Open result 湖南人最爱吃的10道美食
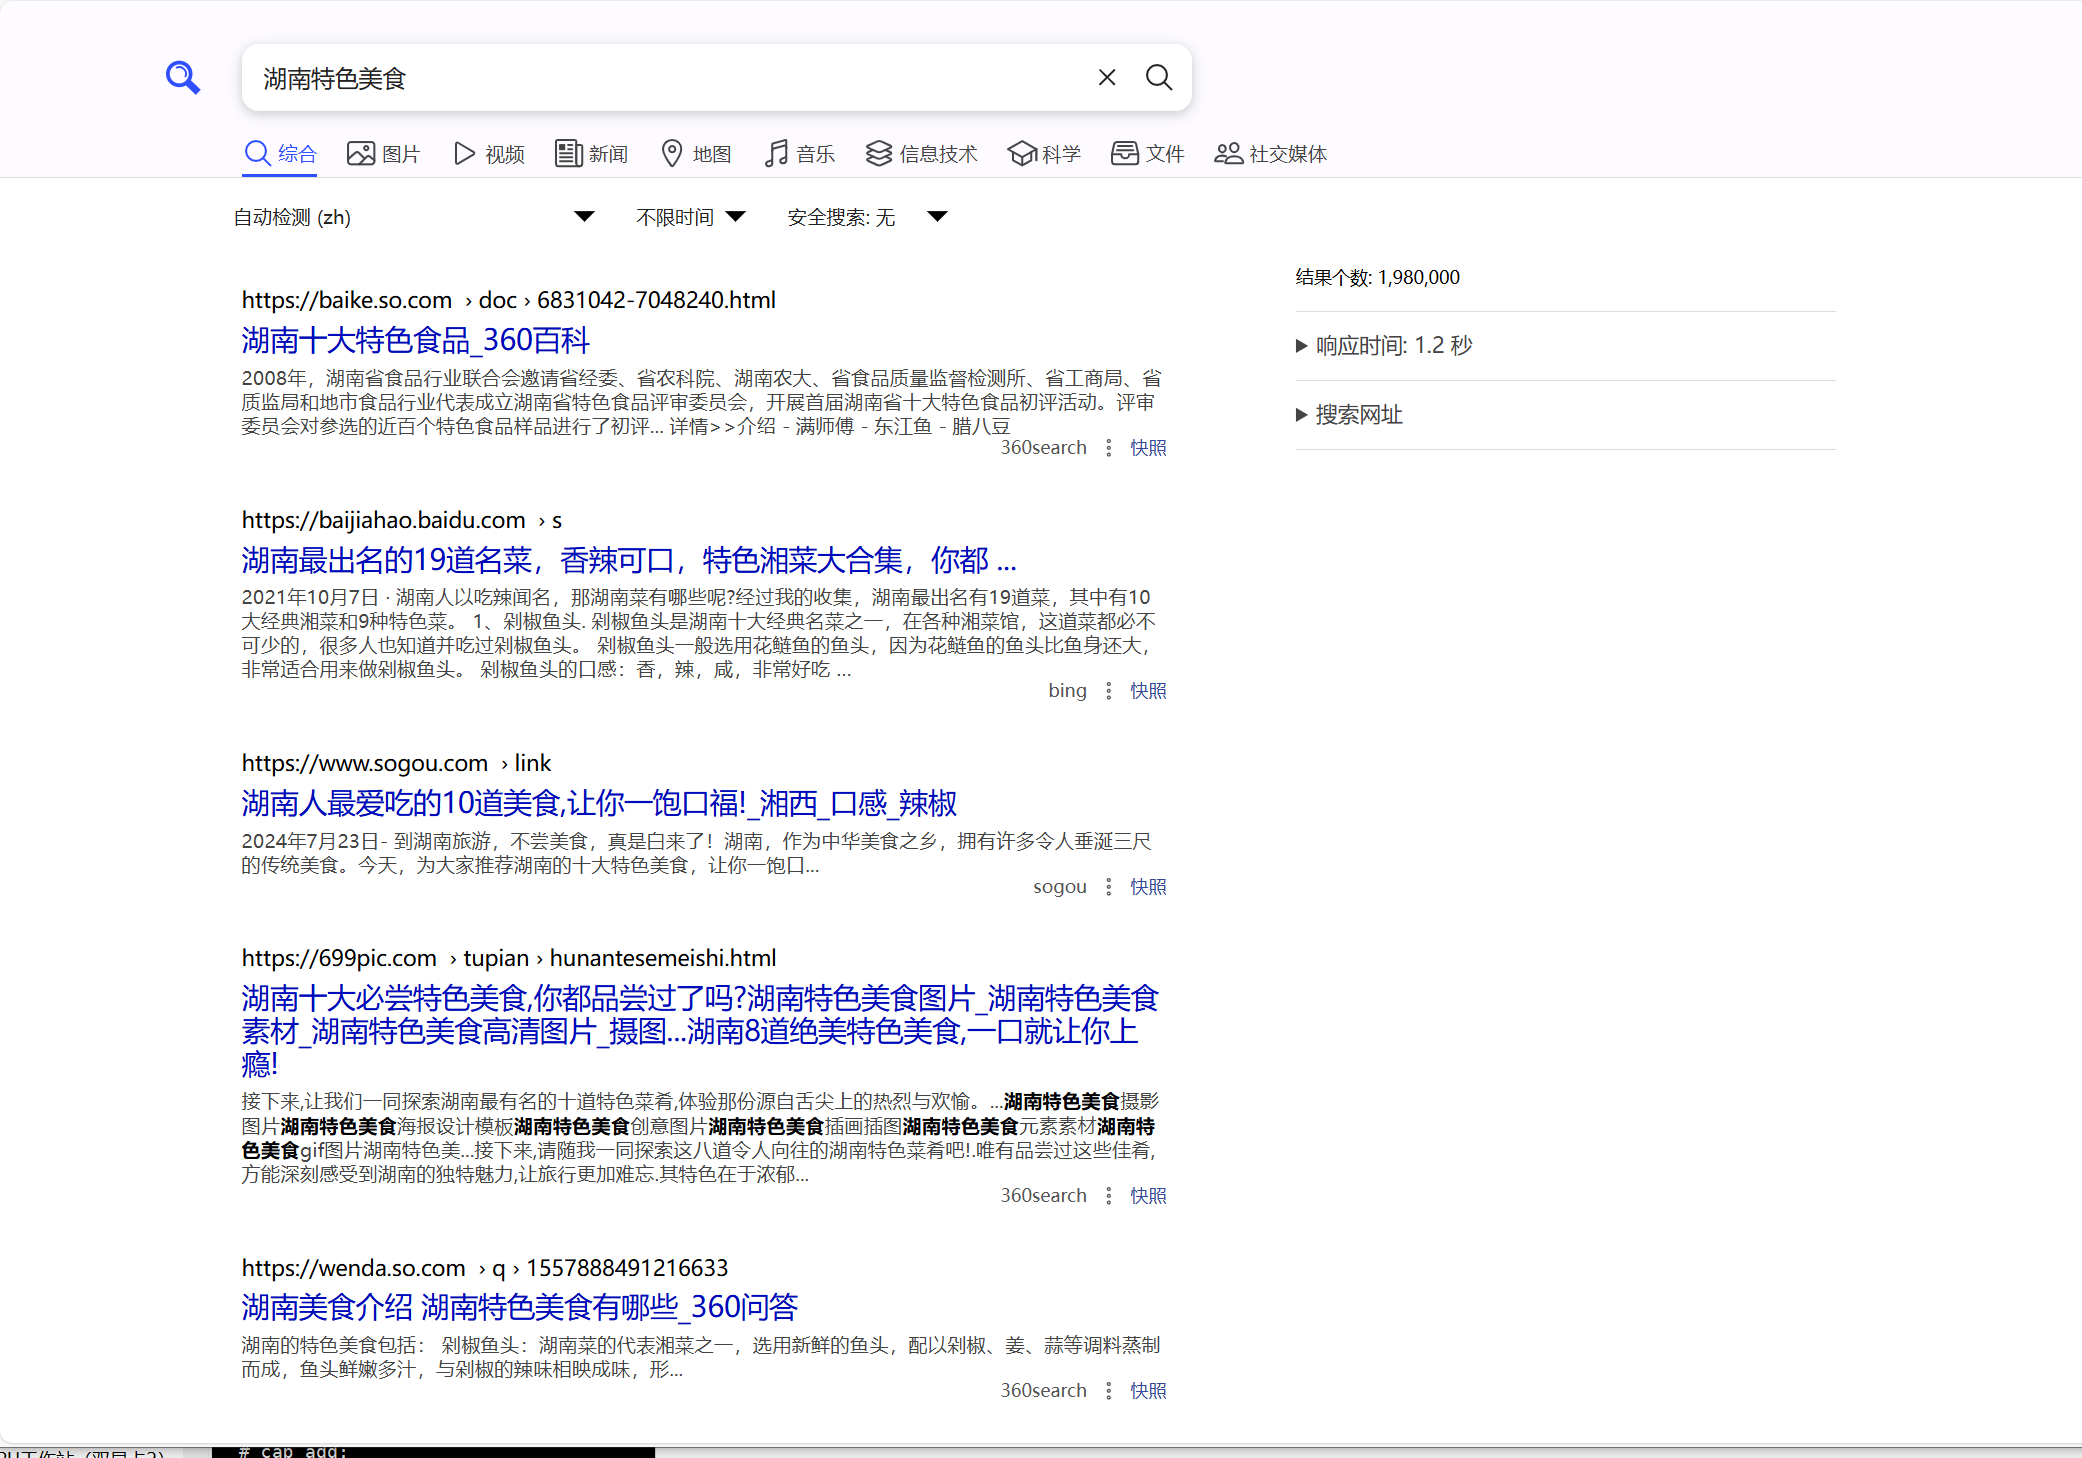 point(599,803)
